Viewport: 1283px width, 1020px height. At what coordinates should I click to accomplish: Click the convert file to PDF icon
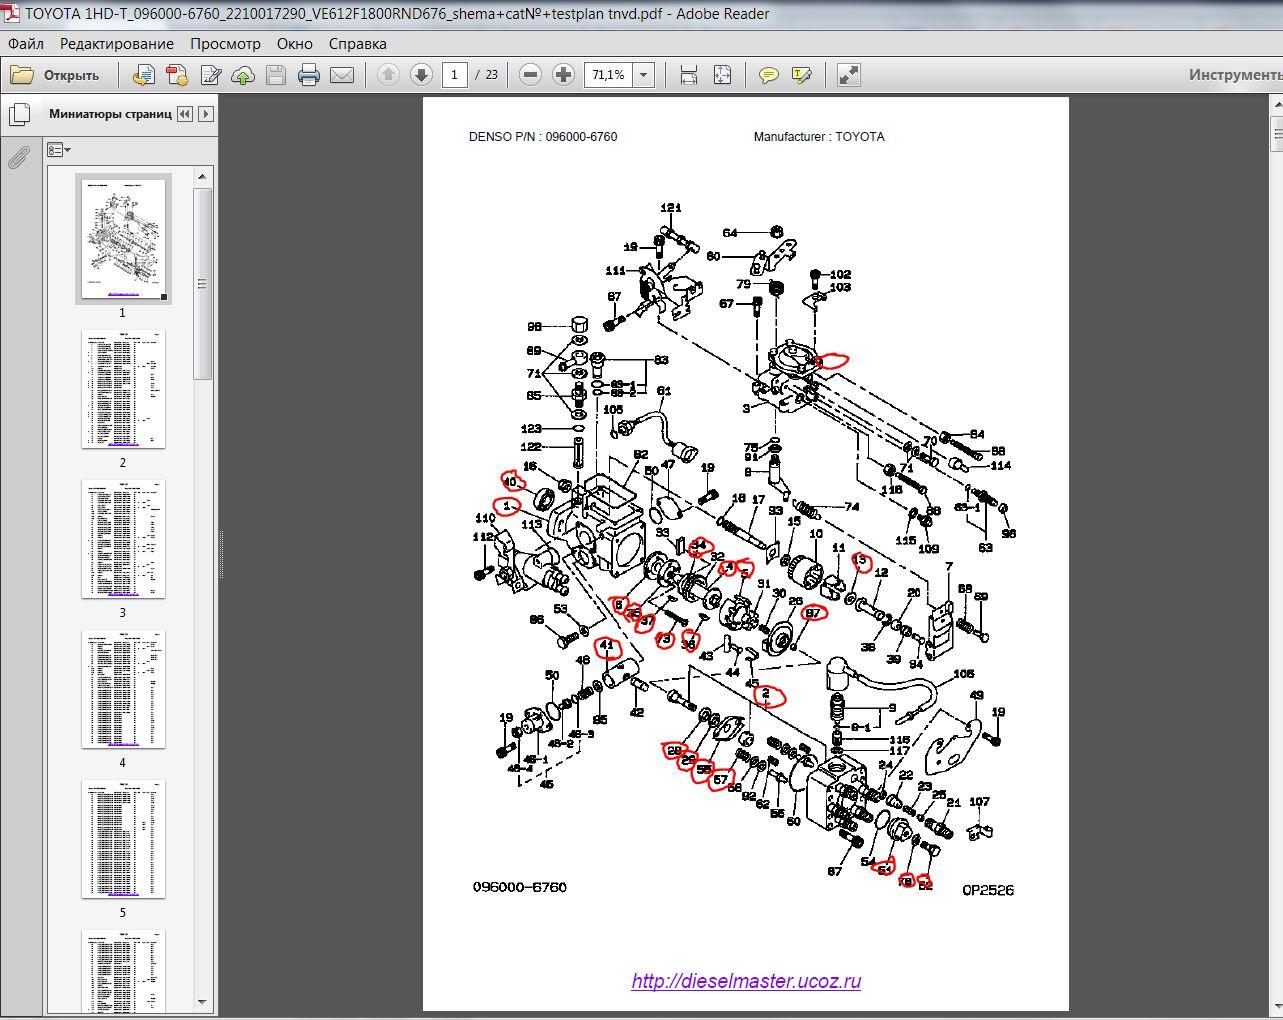tap(144, 75)
